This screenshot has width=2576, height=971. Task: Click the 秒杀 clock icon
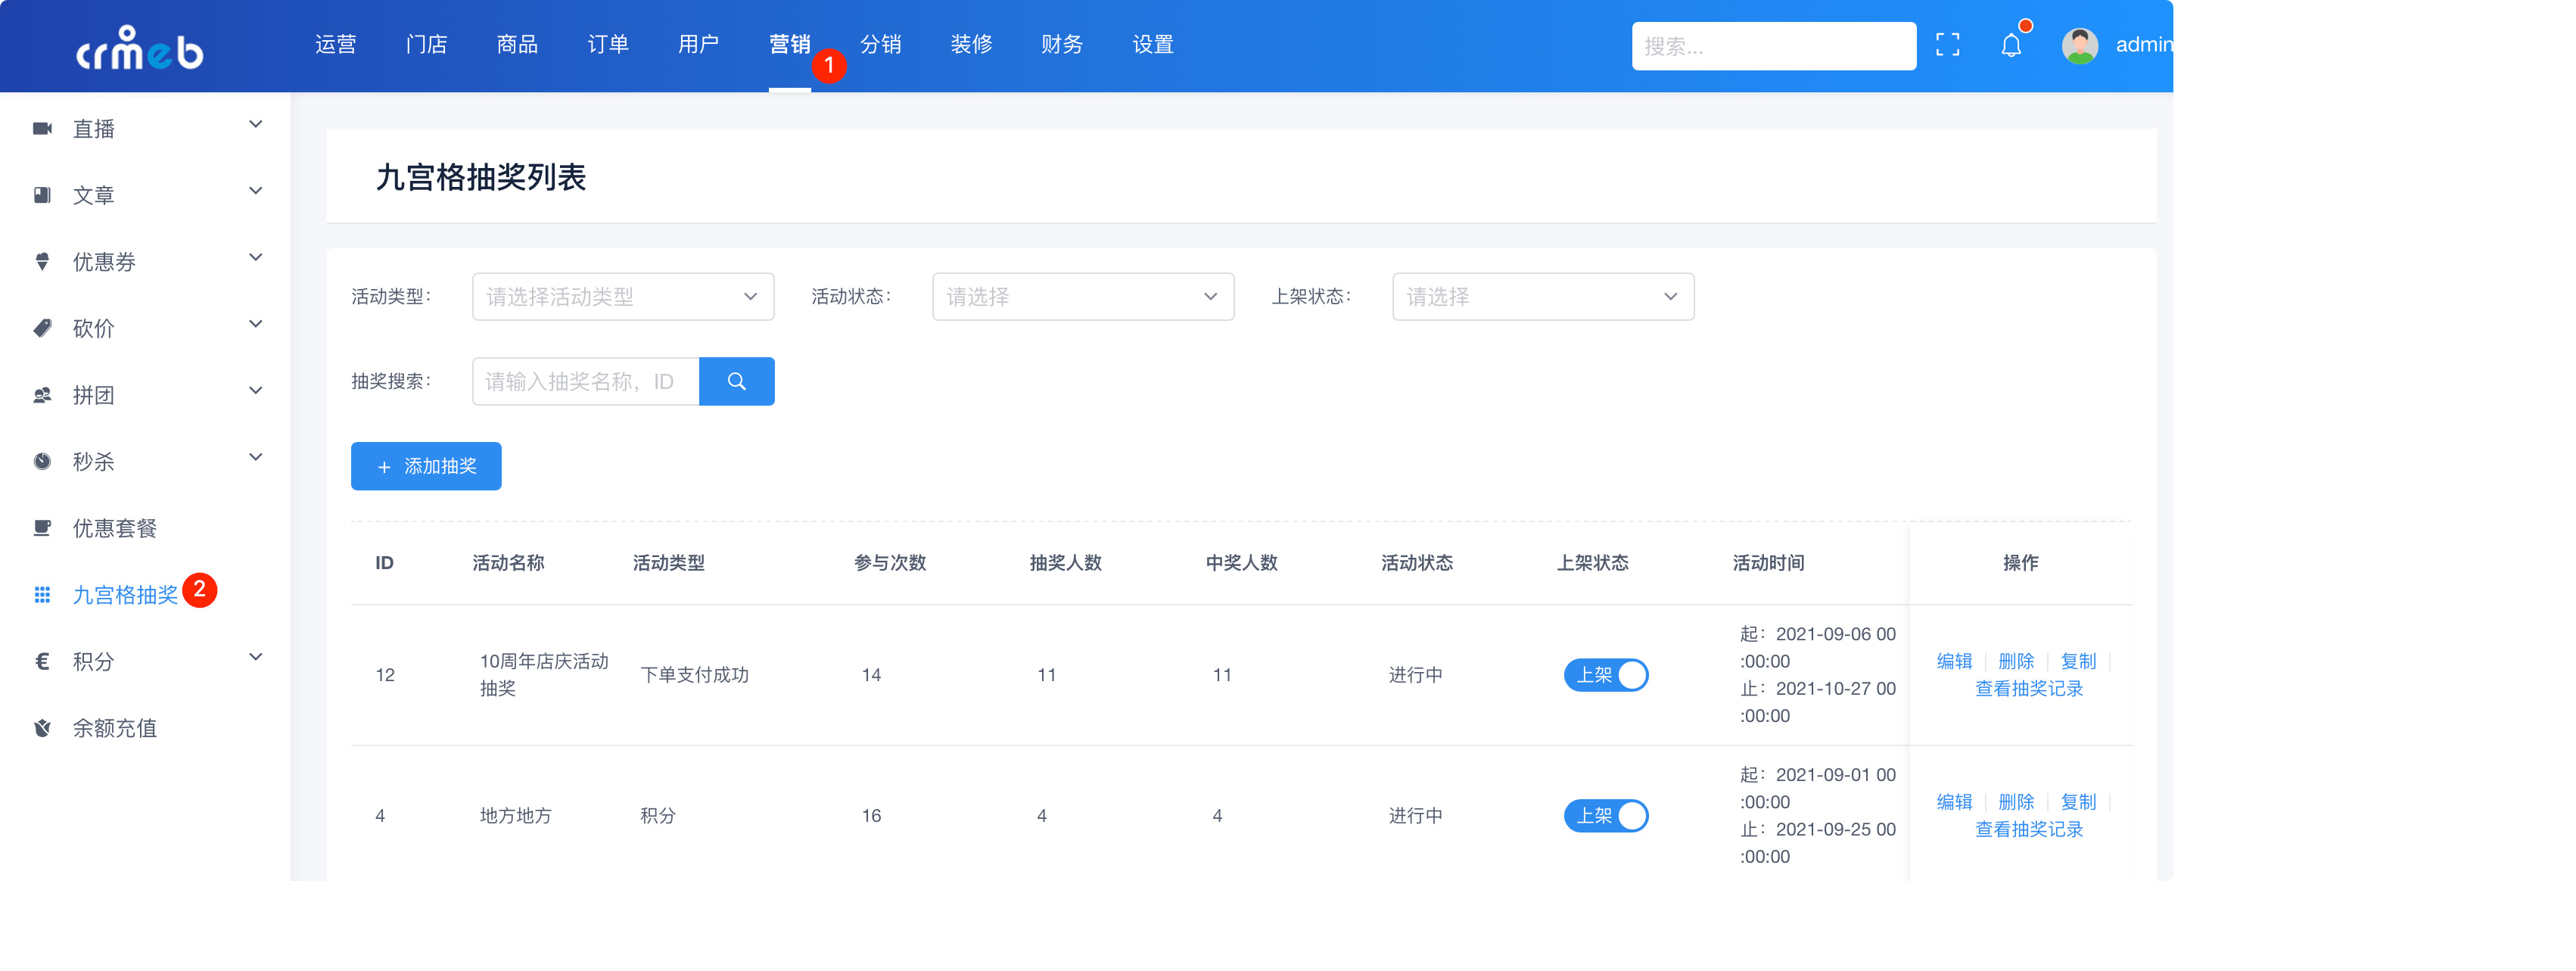[42, 461]
